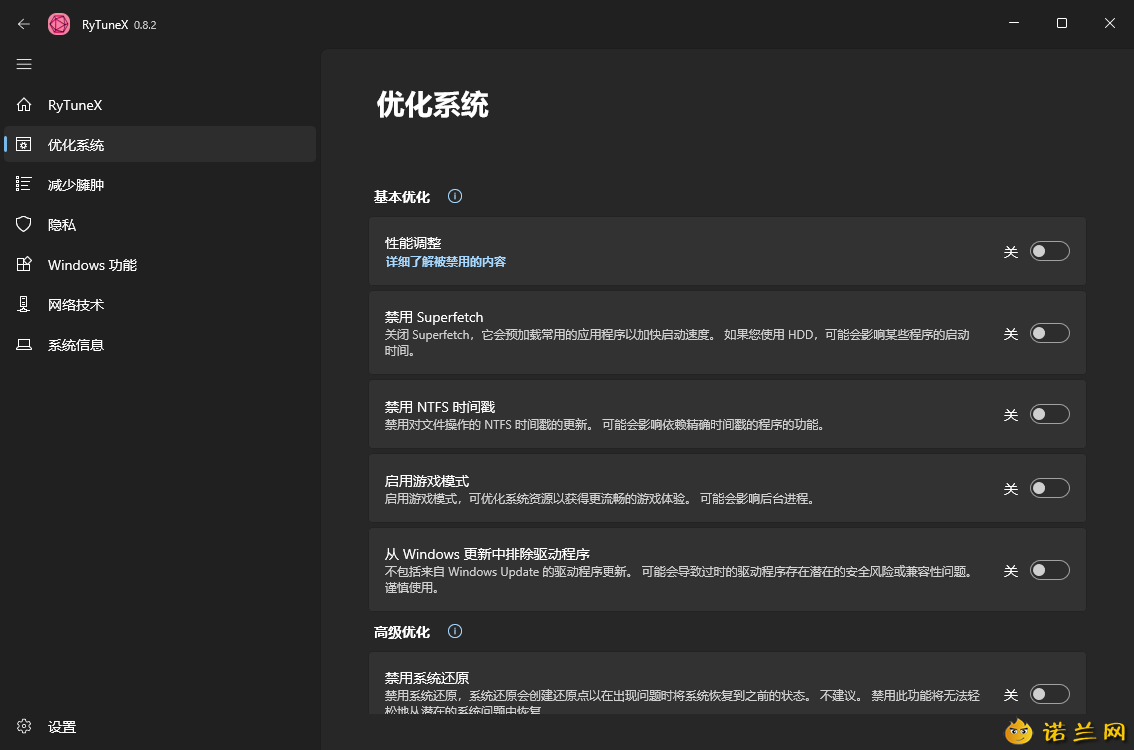
Task: Open 详细了解被禁用的内容 link
Action: [446, 262]
